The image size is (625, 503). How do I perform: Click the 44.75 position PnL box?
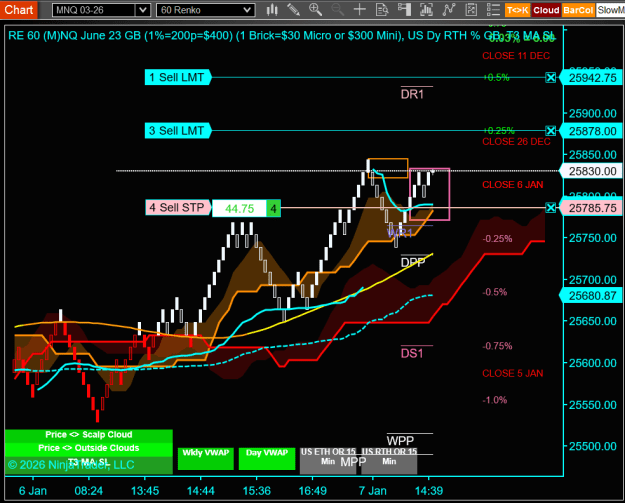point(239,208)
